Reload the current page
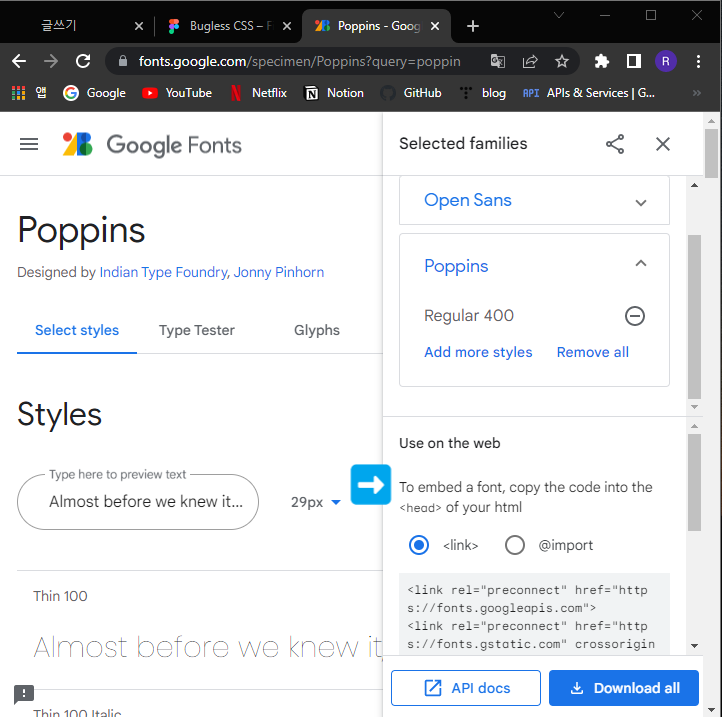Viewport: 722px width, 717px height. click(x=83, y=61)
